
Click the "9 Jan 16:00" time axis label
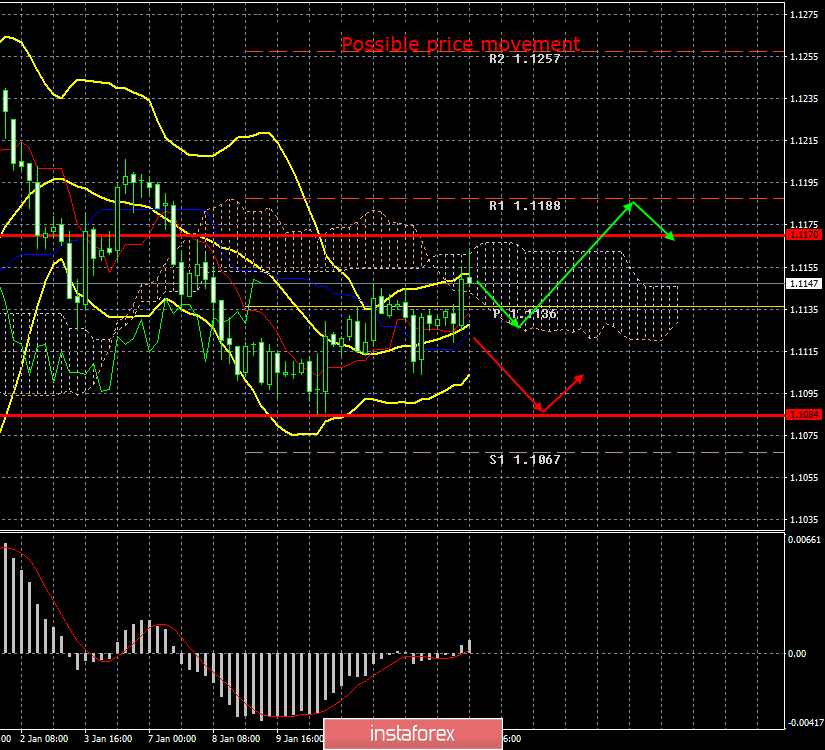pos(300,739)
